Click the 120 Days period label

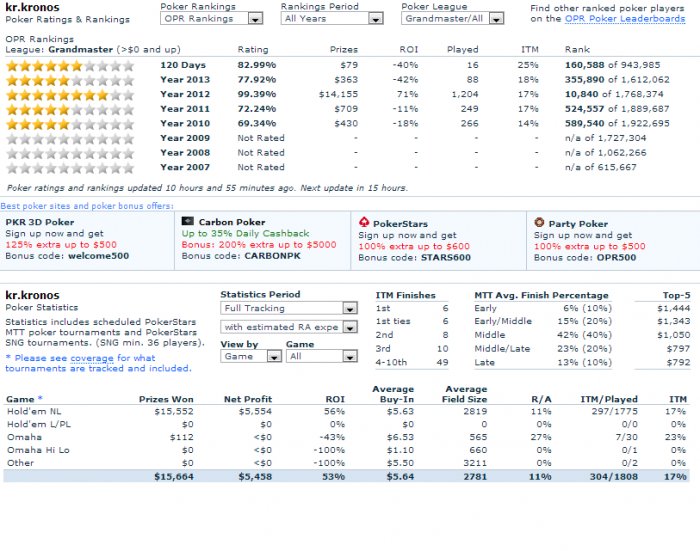point(183,65)
